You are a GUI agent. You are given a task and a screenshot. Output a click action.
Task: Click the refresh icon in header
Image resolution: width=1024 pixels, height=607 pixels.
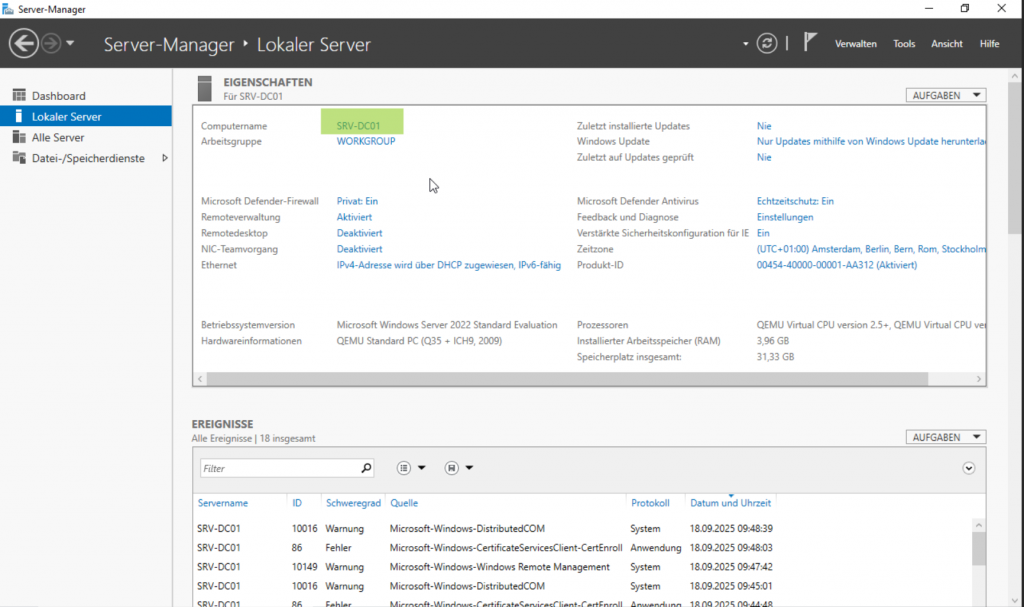tap(767, 43)
